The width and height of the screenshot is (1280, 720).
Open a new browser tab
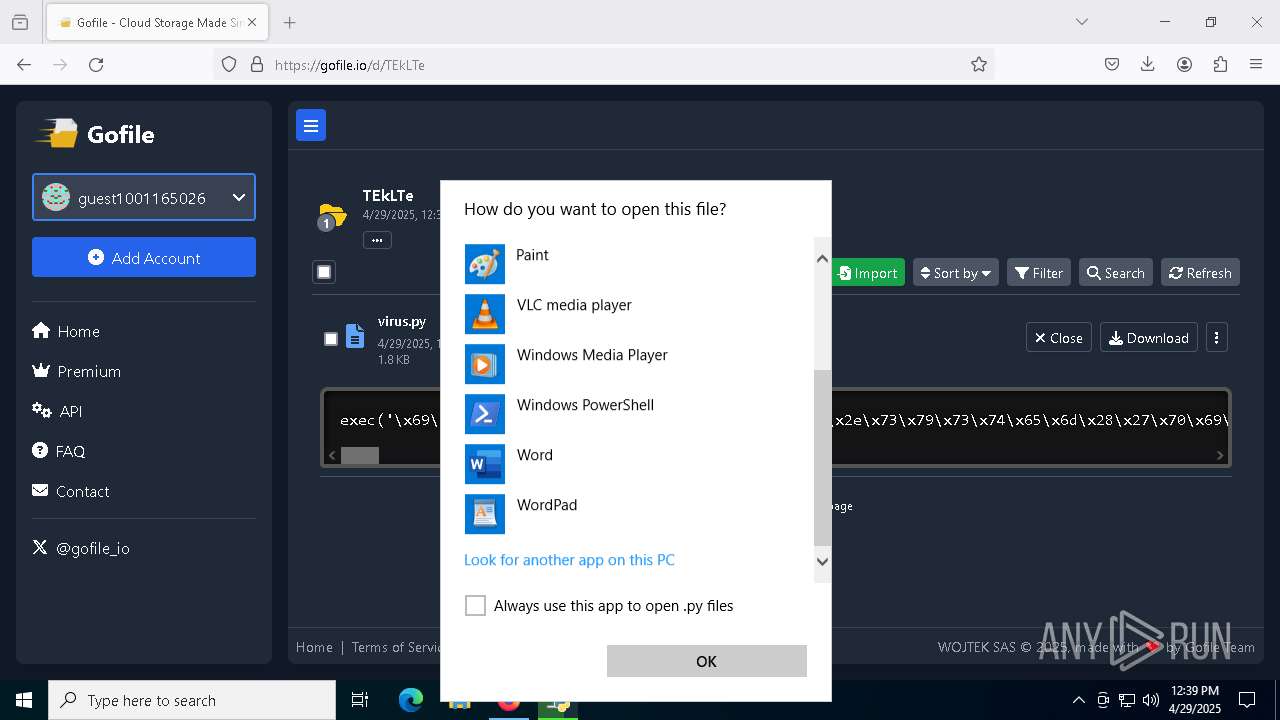point(290,22)
